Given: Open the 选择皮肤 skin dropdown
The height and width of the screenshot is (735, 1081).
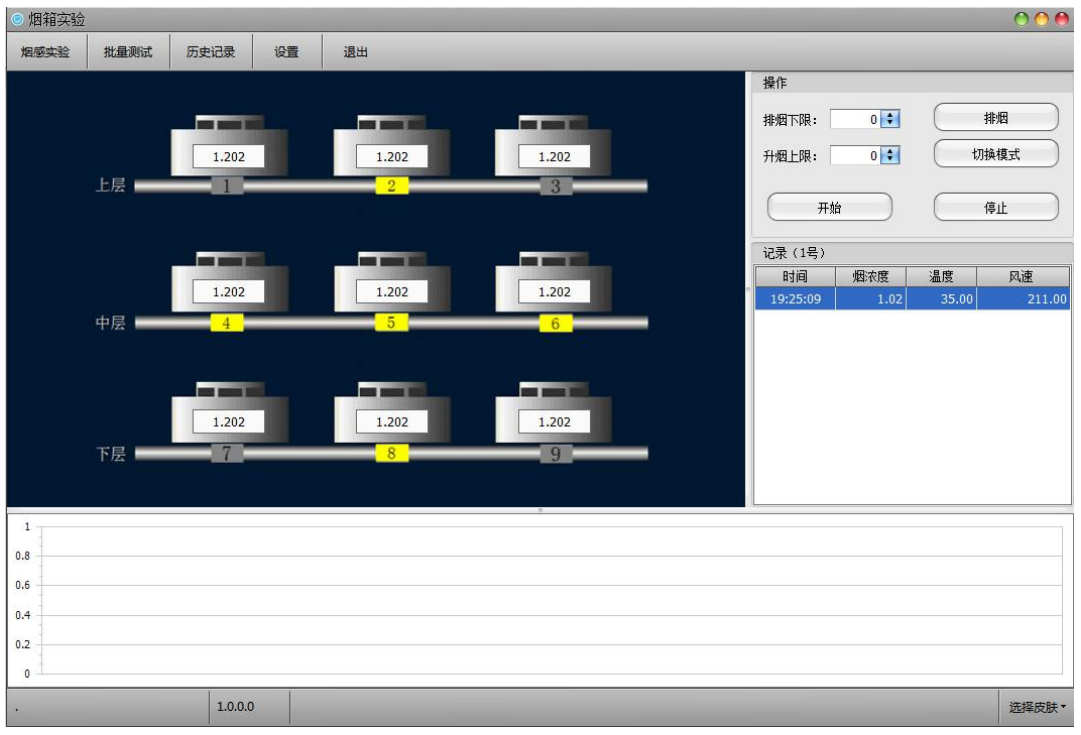Looking at the screenshot, I should pyautogui.click(x=1037, y=707).
